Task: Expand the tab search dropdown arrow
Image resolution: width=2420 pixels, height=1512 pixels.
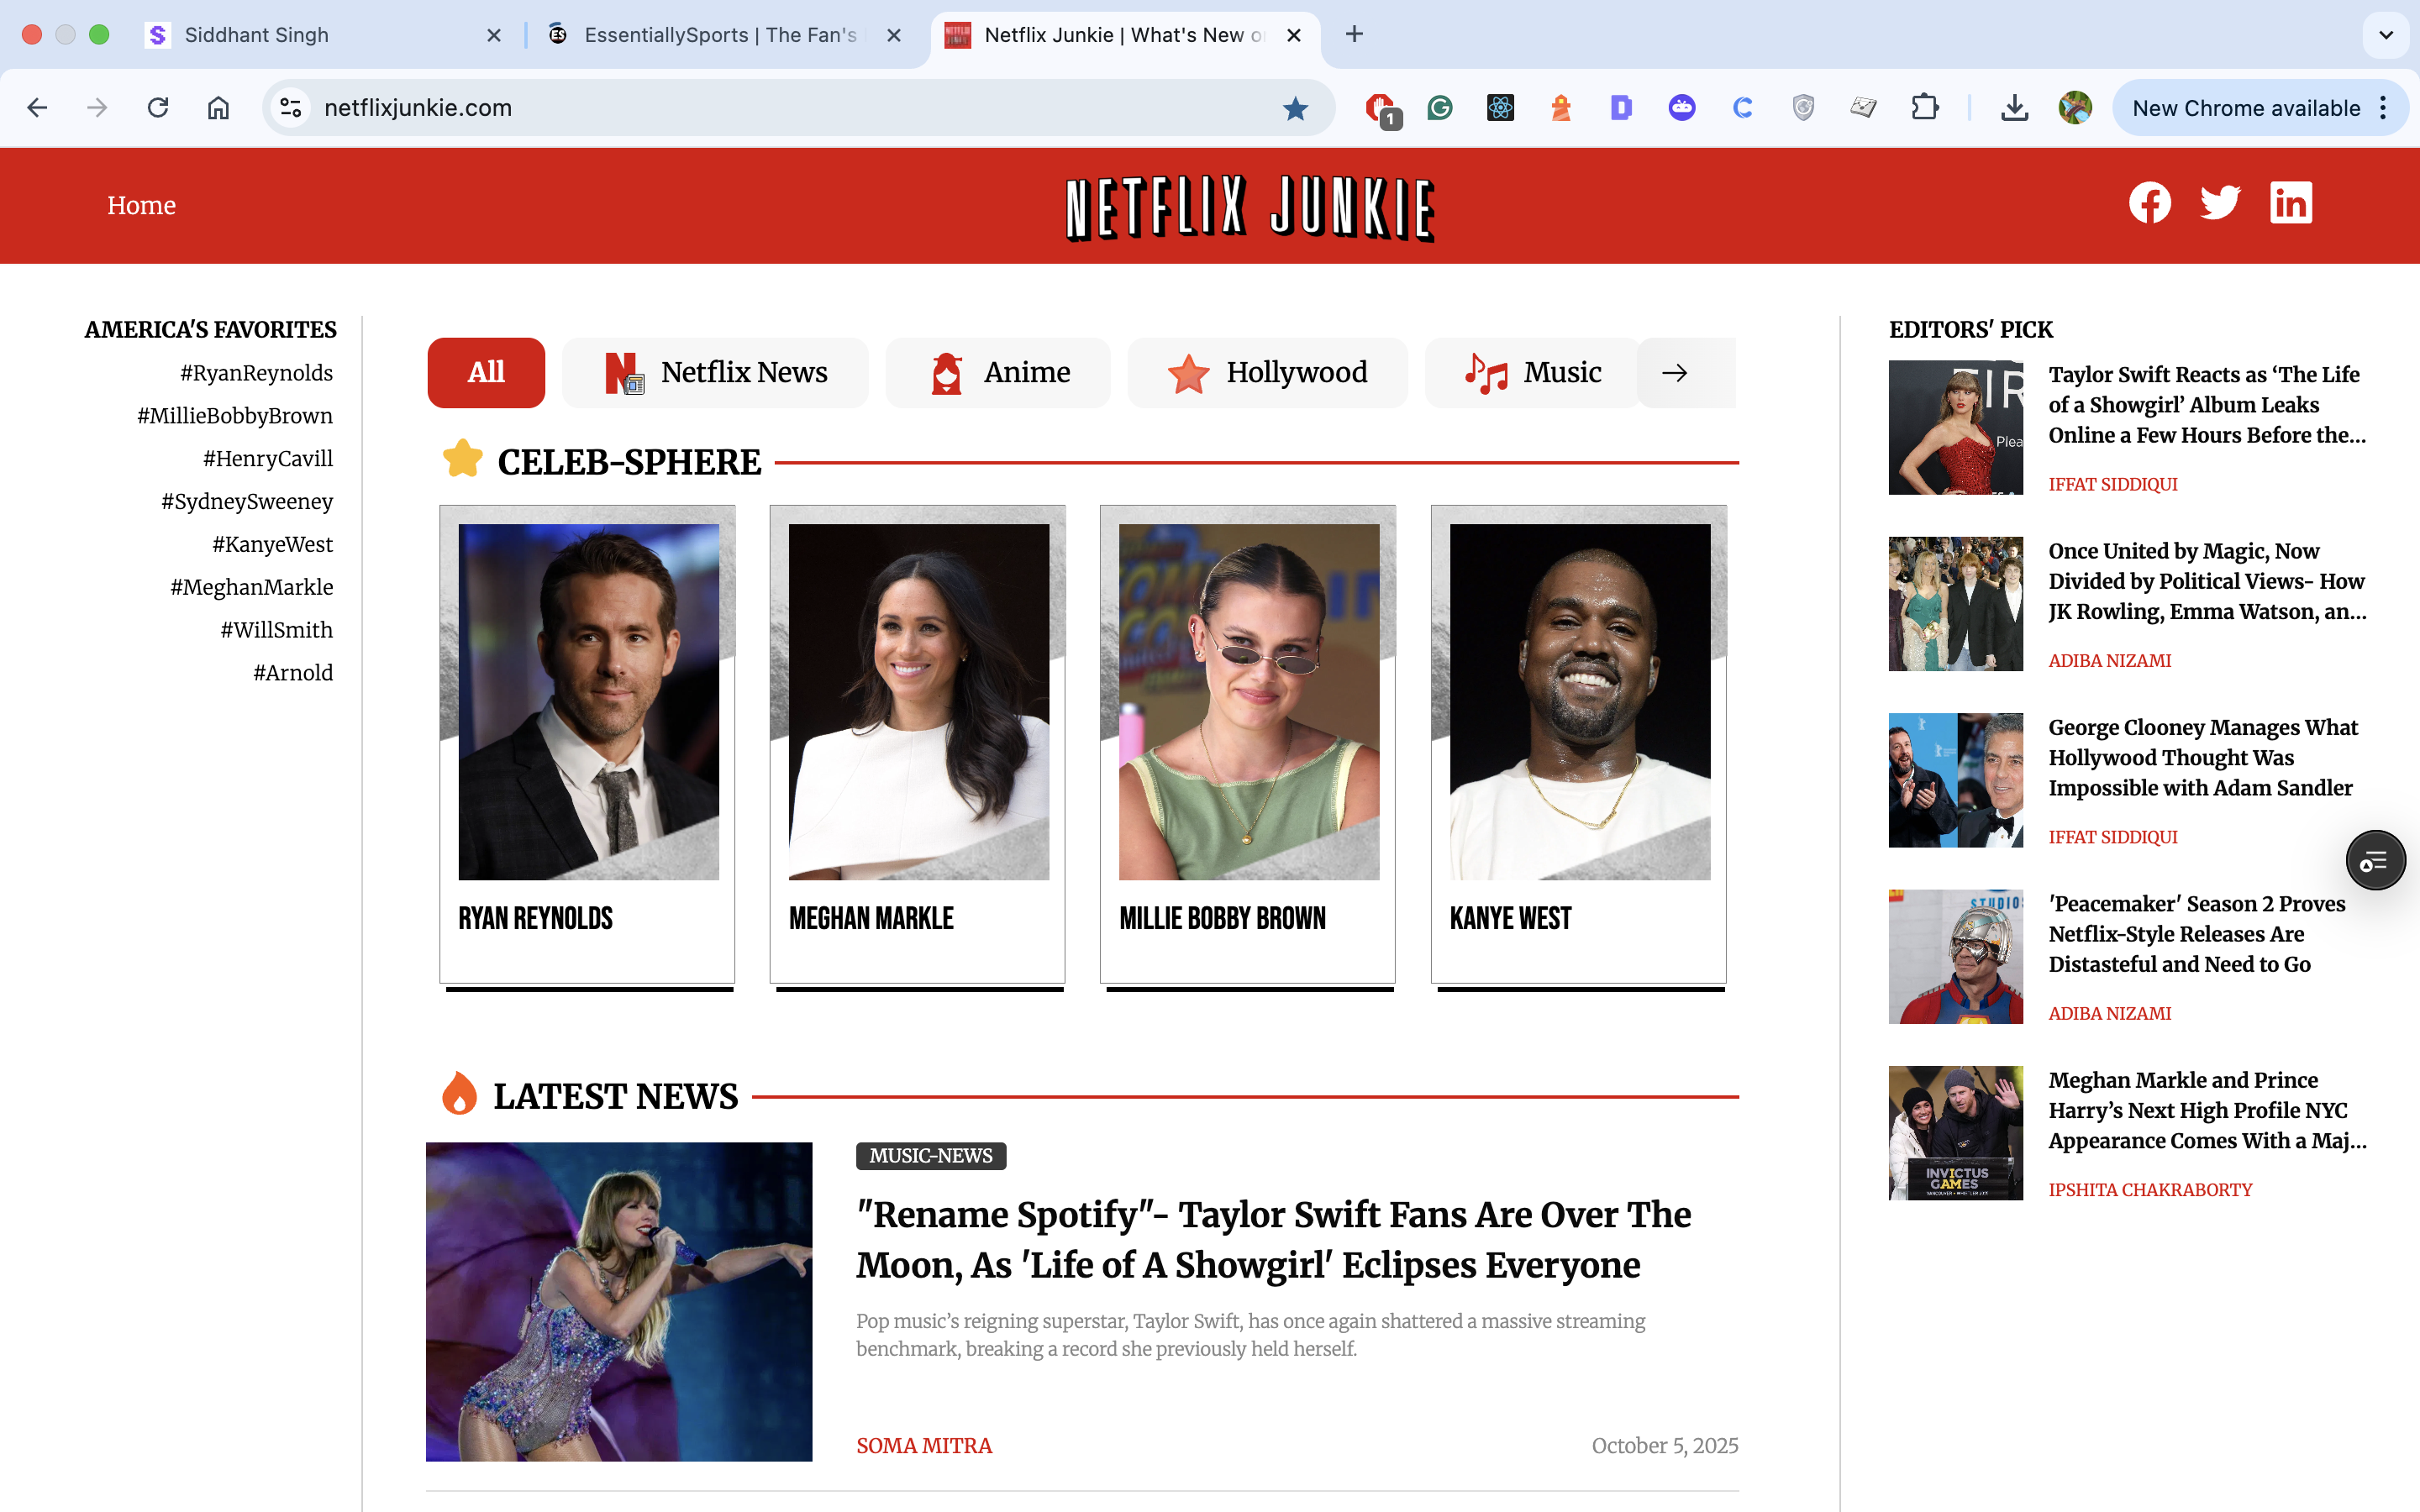Action: pyautogui.click(x=2386, y=35)
